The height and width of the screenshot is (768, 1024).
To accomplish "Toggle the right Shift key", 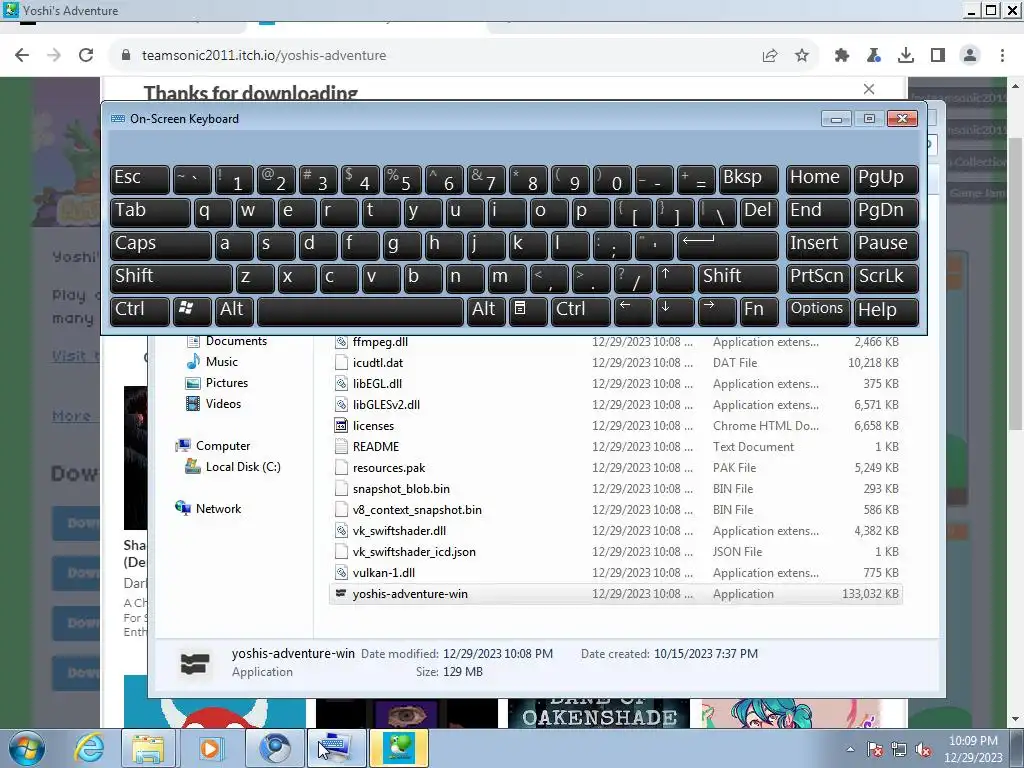I will [x=738, y=278].
